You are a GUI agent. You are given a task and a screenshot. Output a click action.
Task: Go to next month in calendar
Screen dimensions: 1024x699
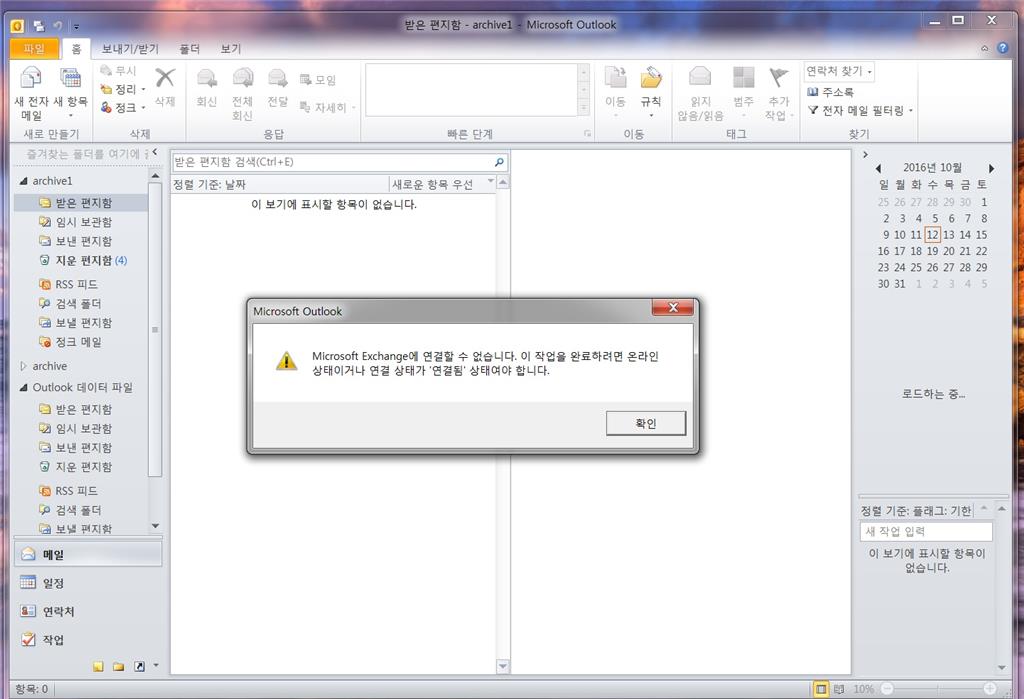[991, 169]
